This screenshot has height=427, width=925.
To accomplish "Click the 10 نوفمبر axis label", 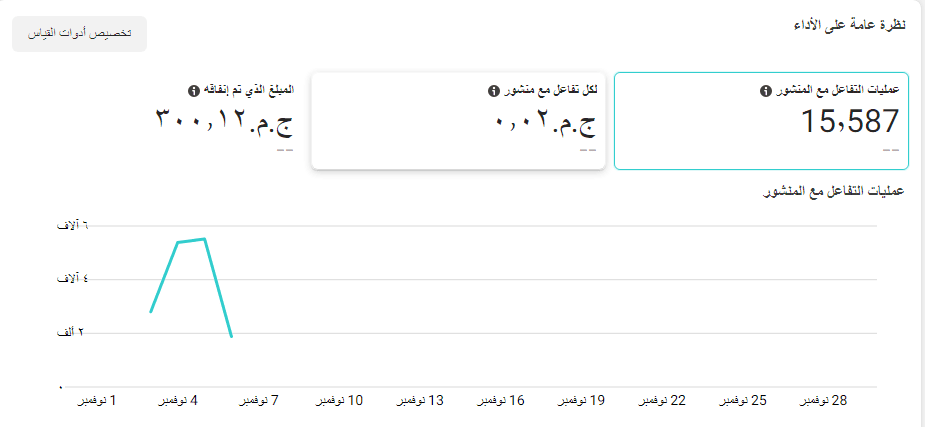I will click(x=339, y=401).
